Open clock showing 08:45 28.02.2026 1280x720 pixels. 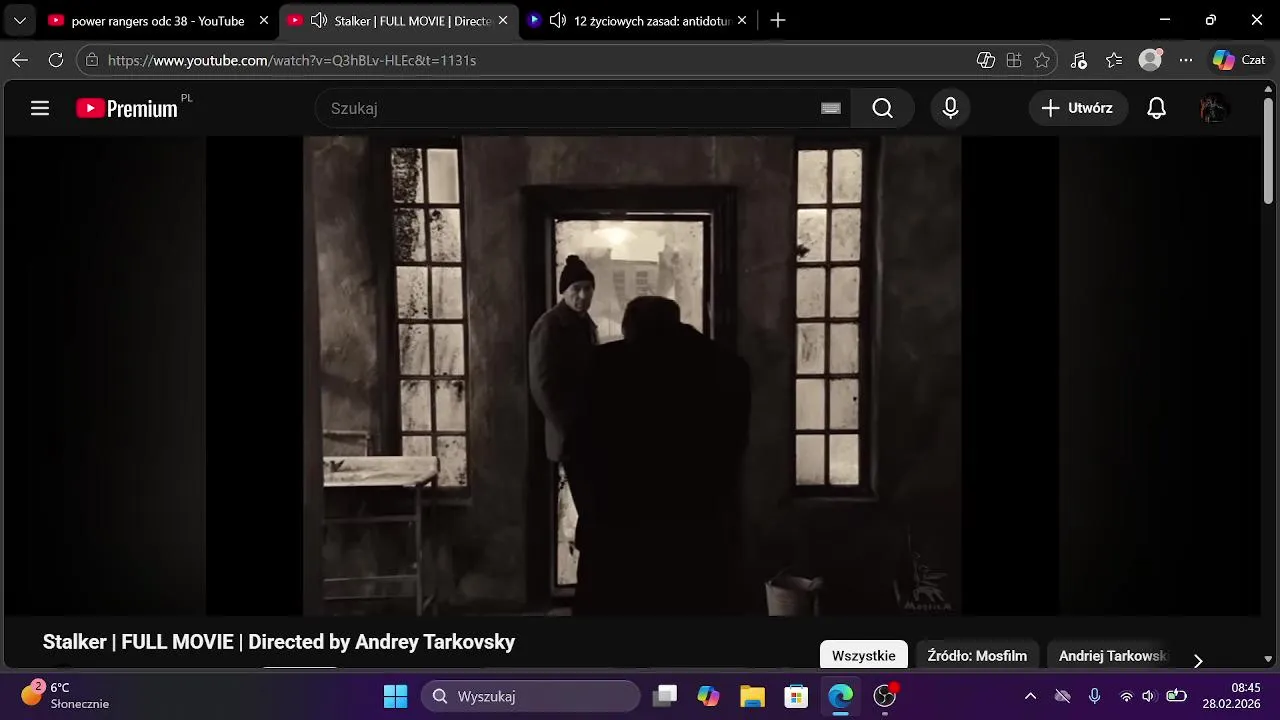[1231, 696]
